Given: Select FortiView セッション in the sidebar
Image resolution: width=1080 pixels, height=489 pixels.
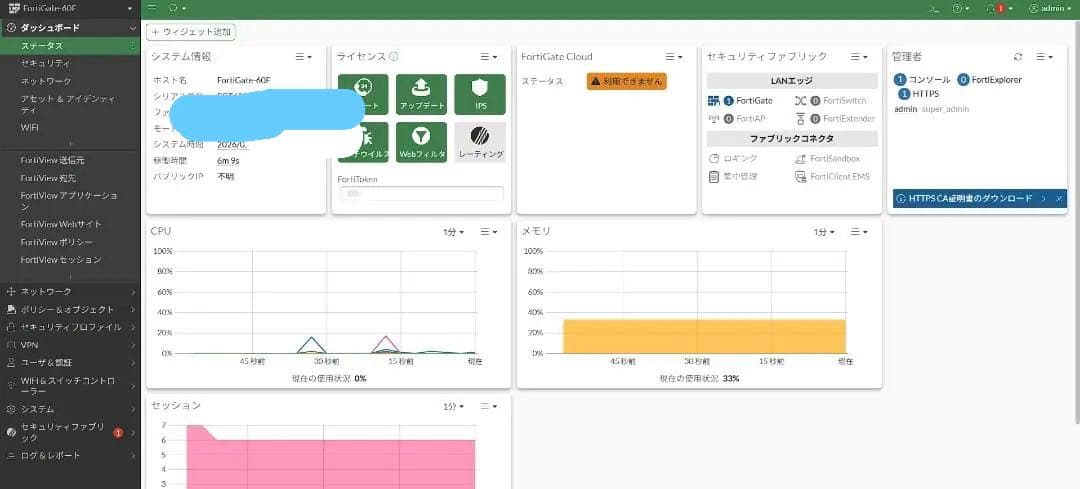Looking at the screenshot, I should [61, 260].
